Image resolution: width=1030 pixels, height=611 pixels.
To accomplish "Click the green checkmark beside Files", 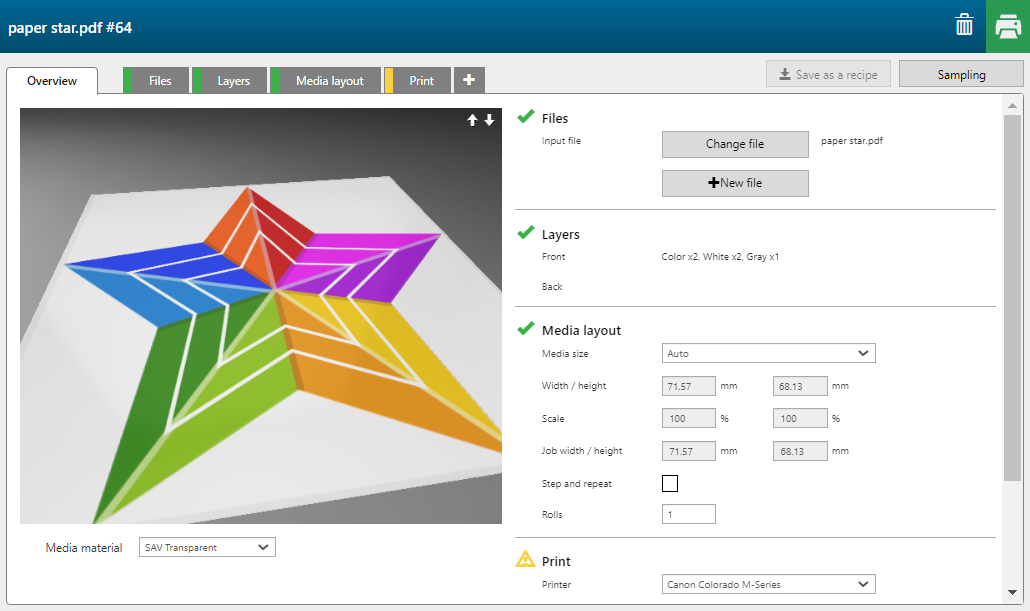I will click(525, 118).
